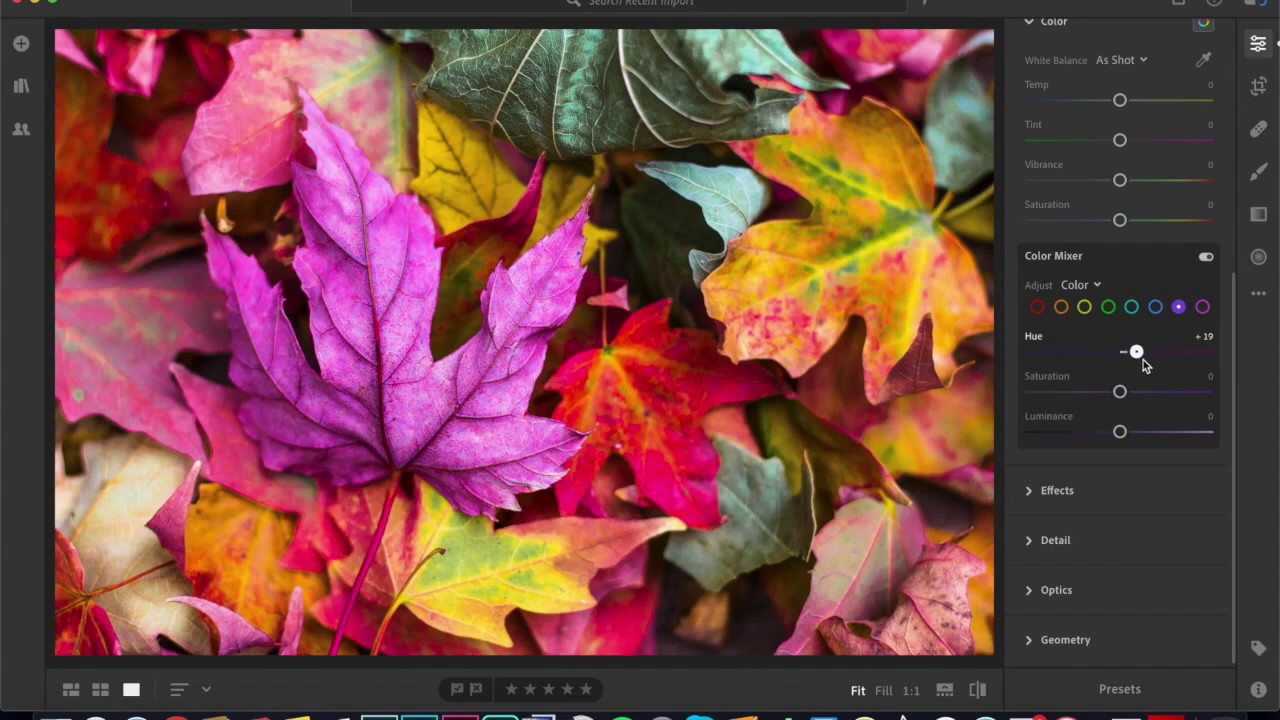Switch to Detail single-photo view

click(x=131, y=689)
